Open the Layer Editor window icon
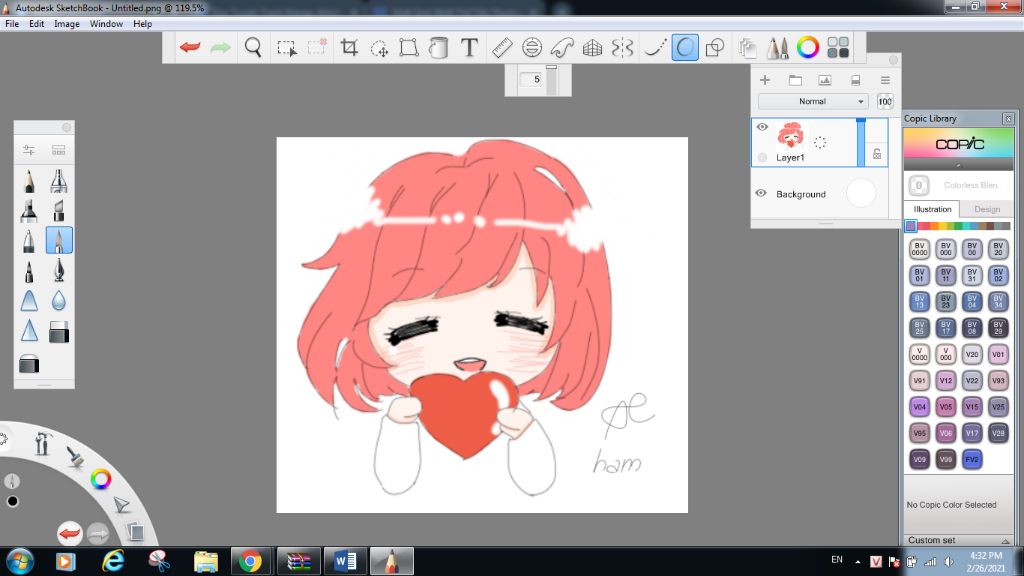Viewport: 1024px width, 576px height. (747, 47)
